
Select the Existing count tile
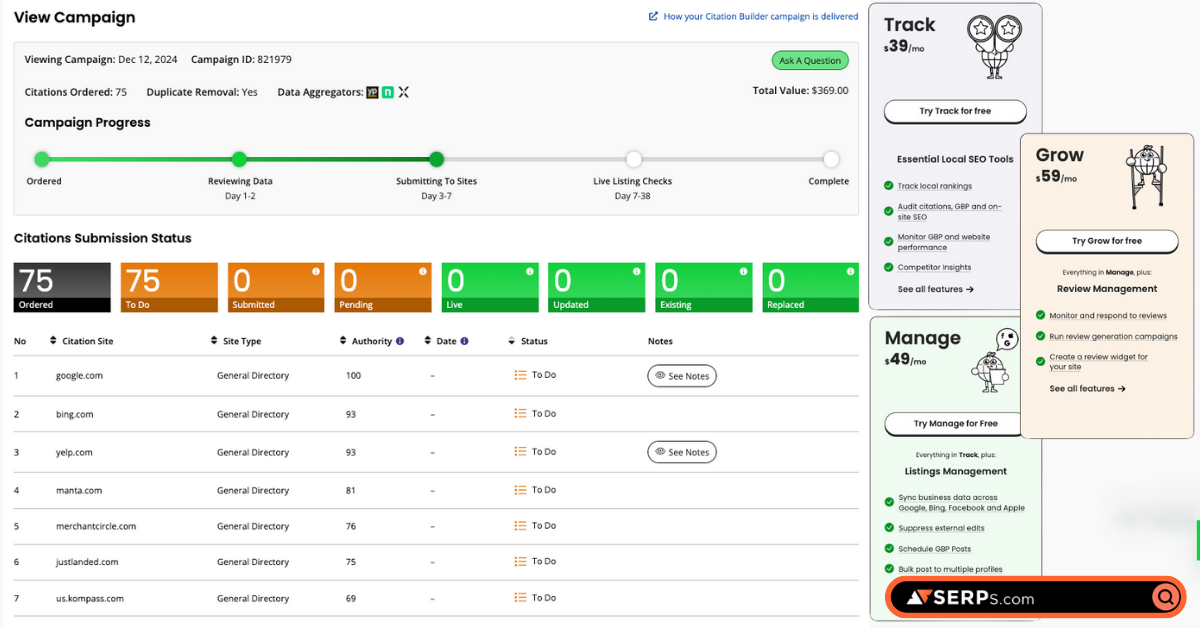704,288
